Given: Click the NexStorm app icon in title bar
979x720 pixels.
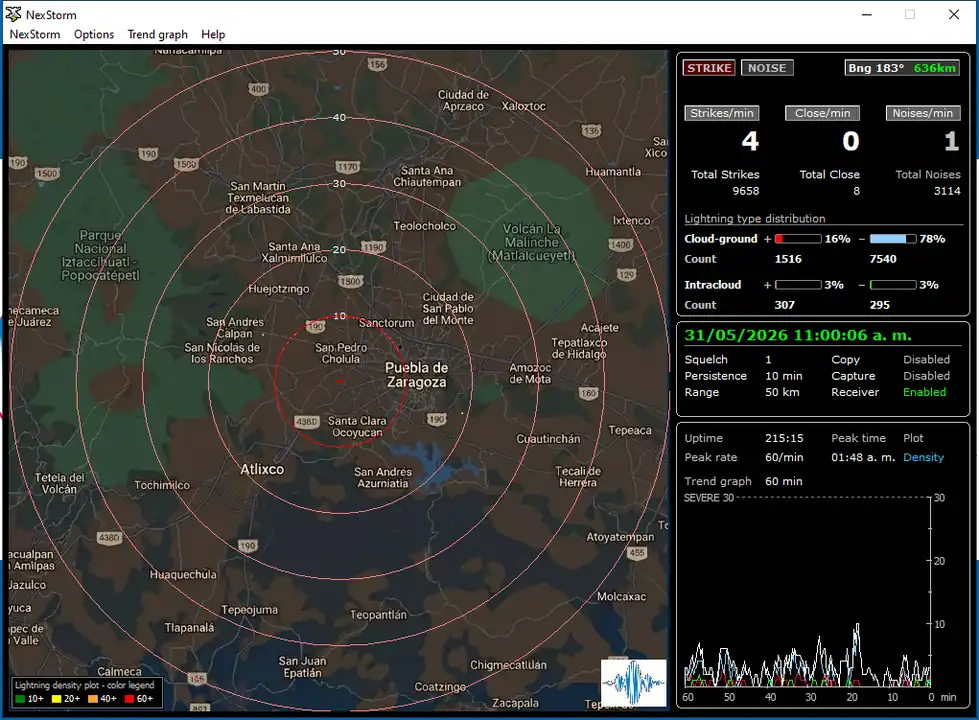Looking at the screenshot, I should tap(13, 14).
